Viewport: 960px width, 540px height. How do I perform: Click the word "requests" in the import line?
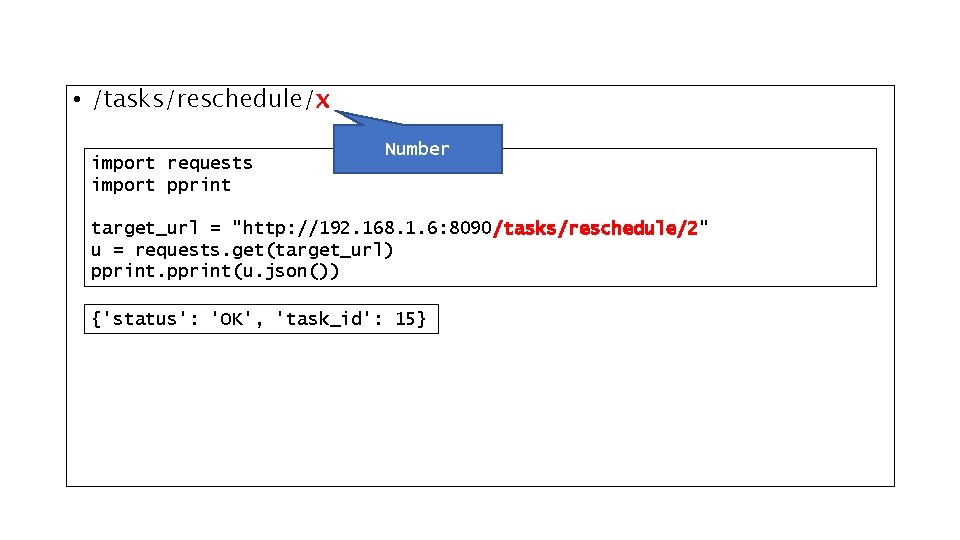pos(210,163)
